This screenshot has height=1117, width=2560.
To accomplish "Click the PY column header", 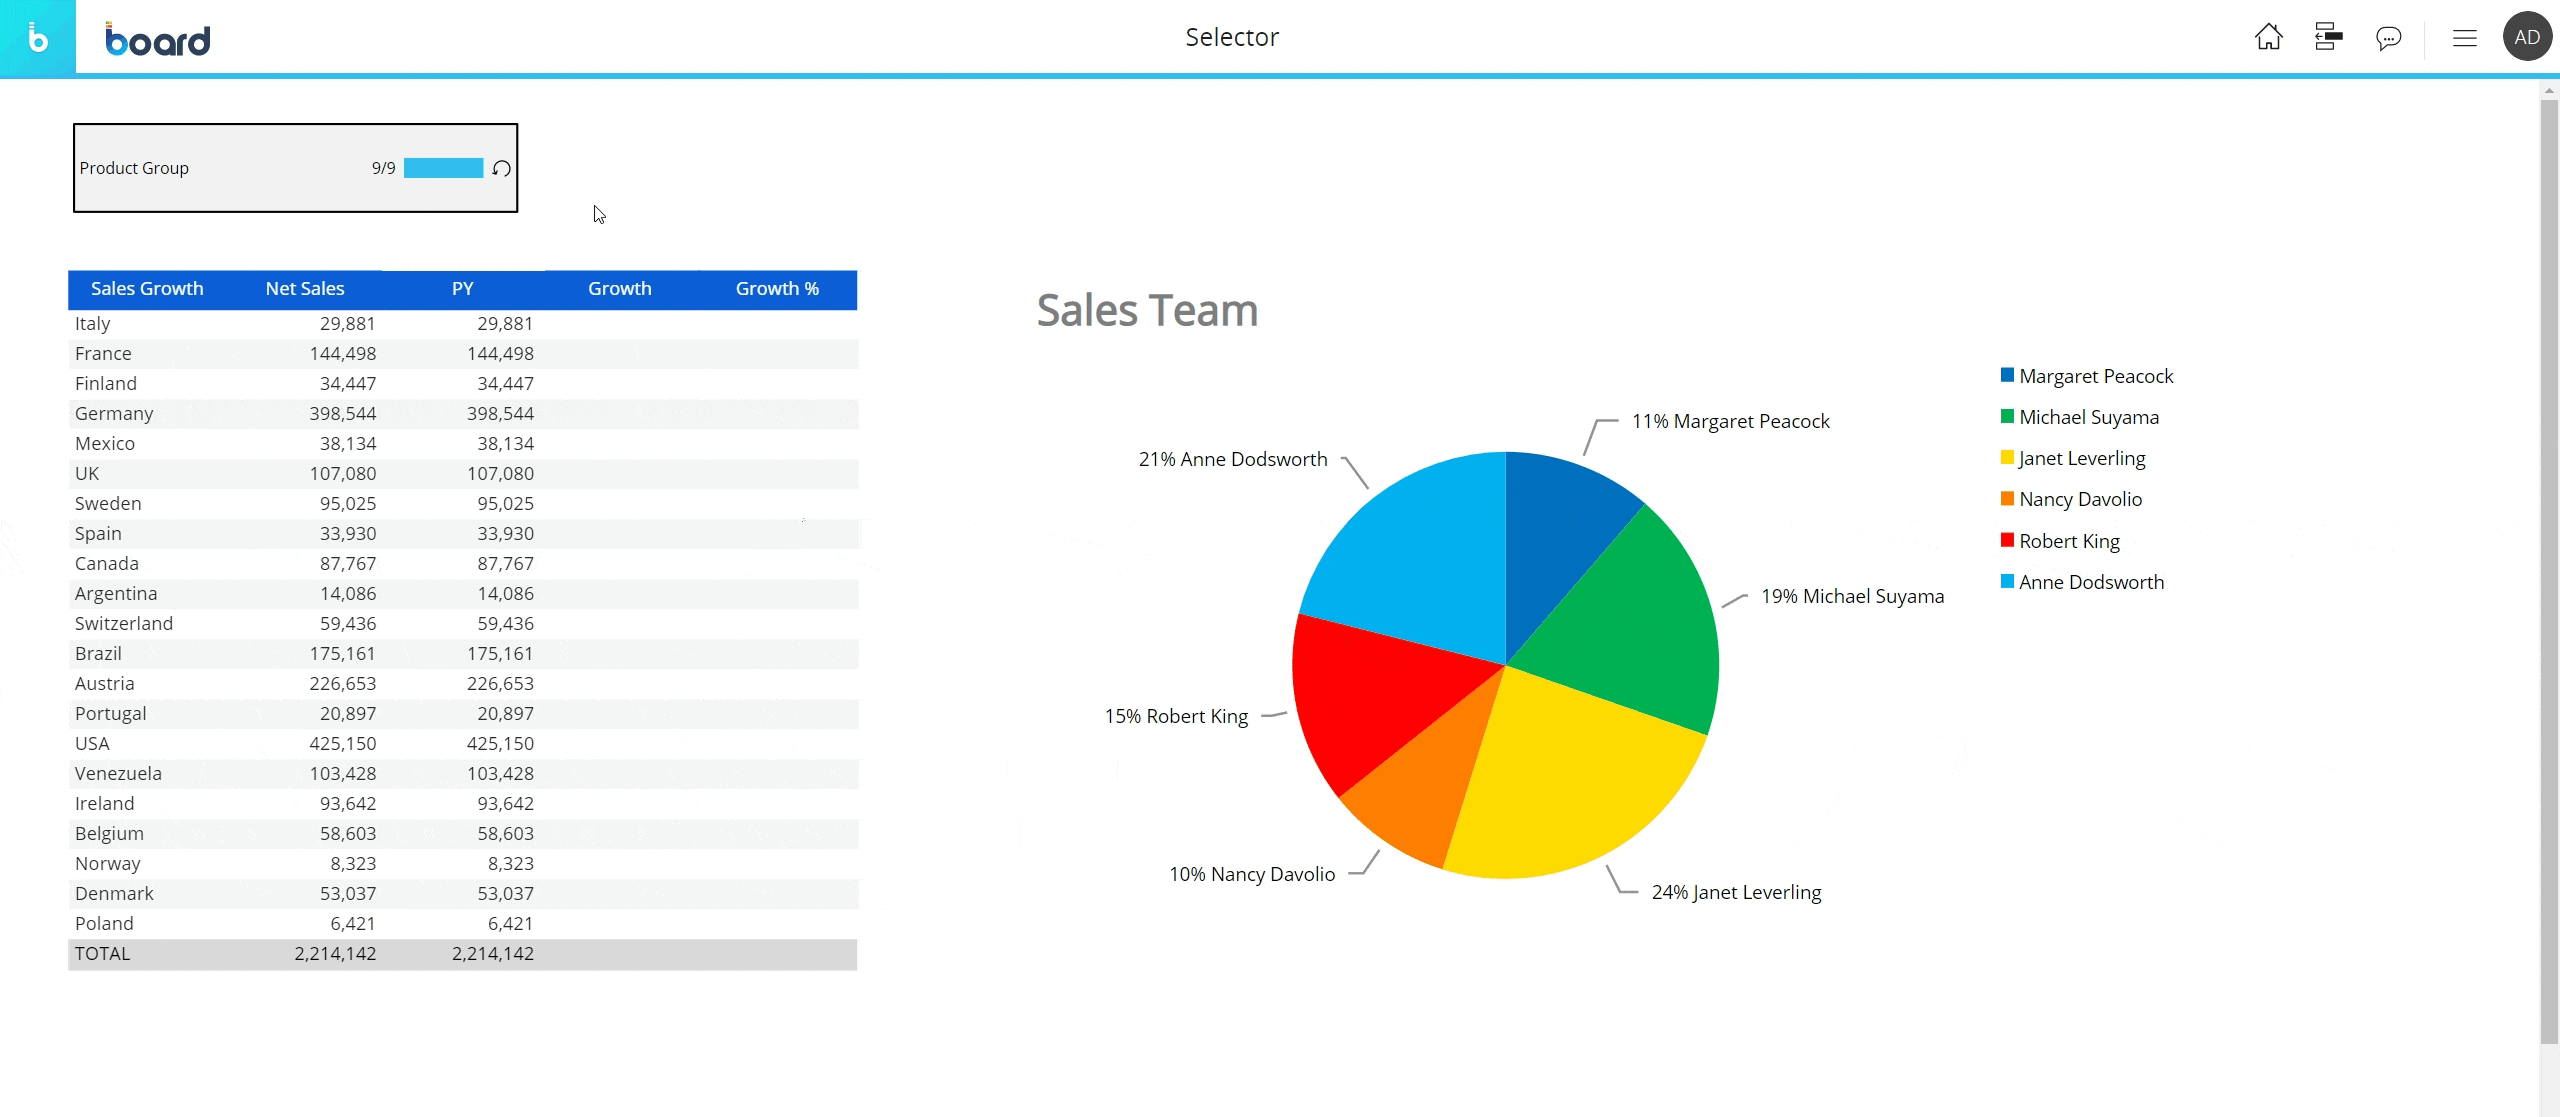I will tap(462, 289).
